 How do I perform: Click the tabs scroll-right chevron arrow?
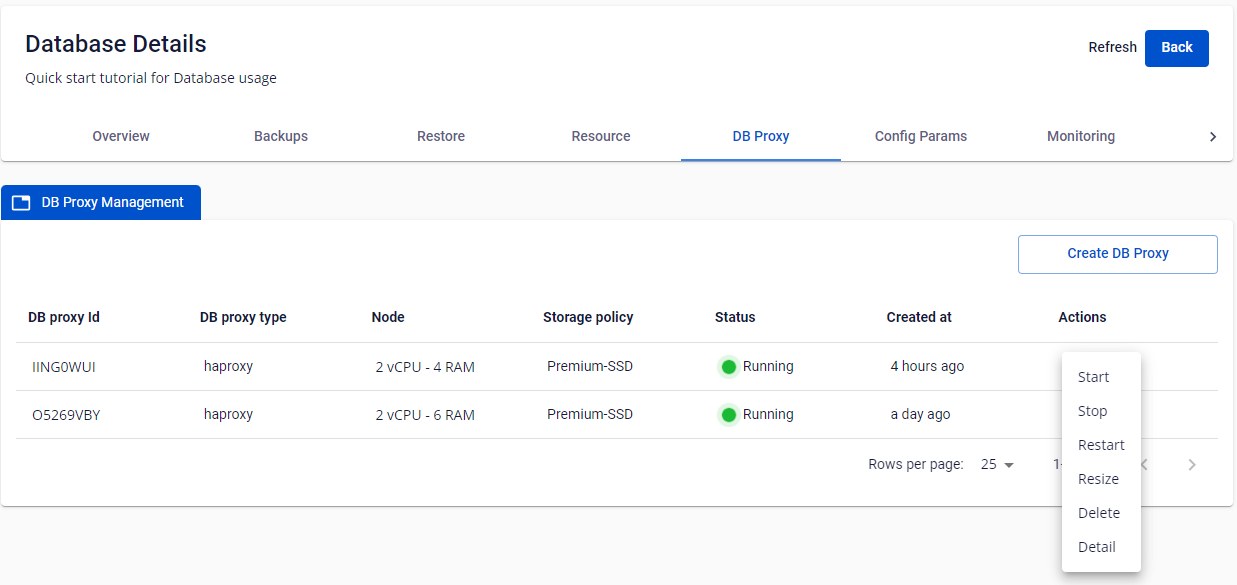coord(1212,137)
